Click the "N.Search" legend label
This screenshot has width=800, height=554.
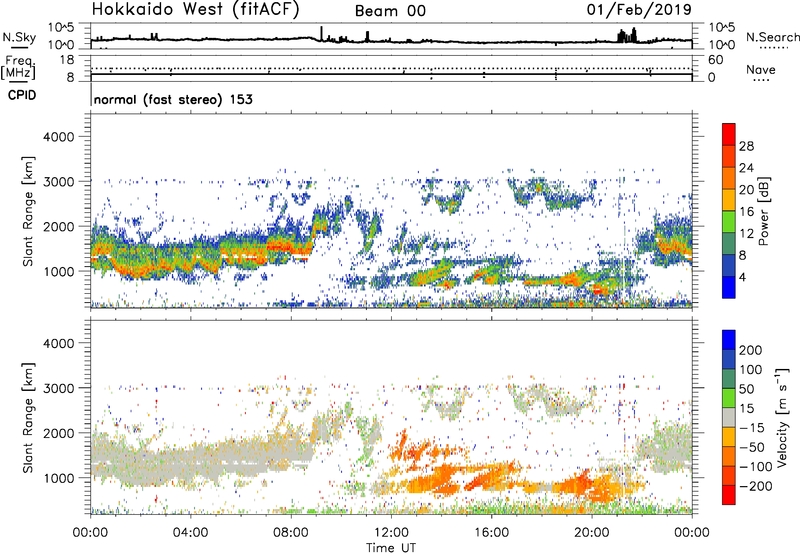tap(772, 37)
